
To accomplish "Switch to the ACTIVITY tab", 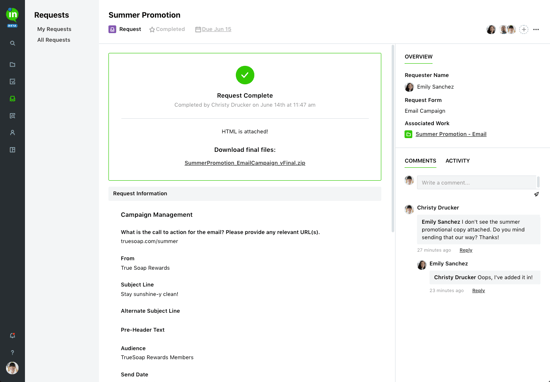I will click(457, 161).
